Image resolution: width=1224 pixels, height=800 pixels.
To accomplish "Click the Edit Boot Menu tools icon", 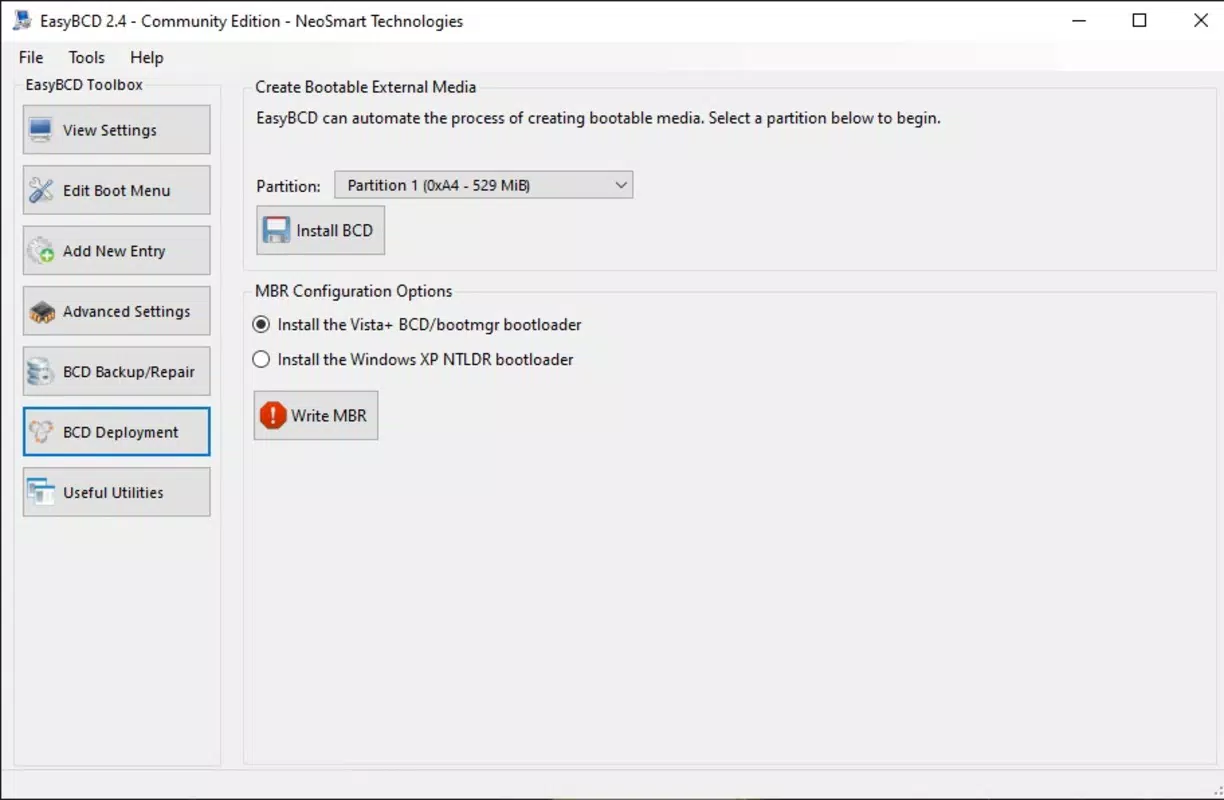I will pyautogui.click(x=41, y=190).
